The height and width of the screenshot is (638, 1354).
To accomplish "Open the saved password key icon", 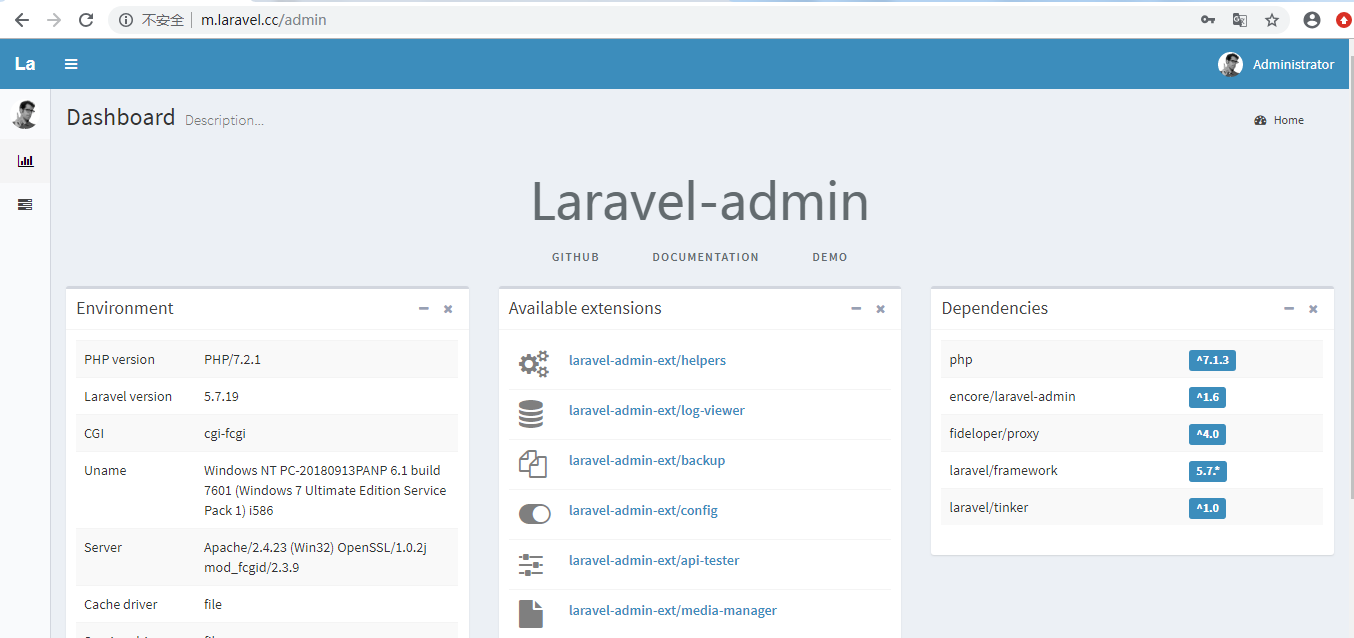I will tap(1207, 20).
